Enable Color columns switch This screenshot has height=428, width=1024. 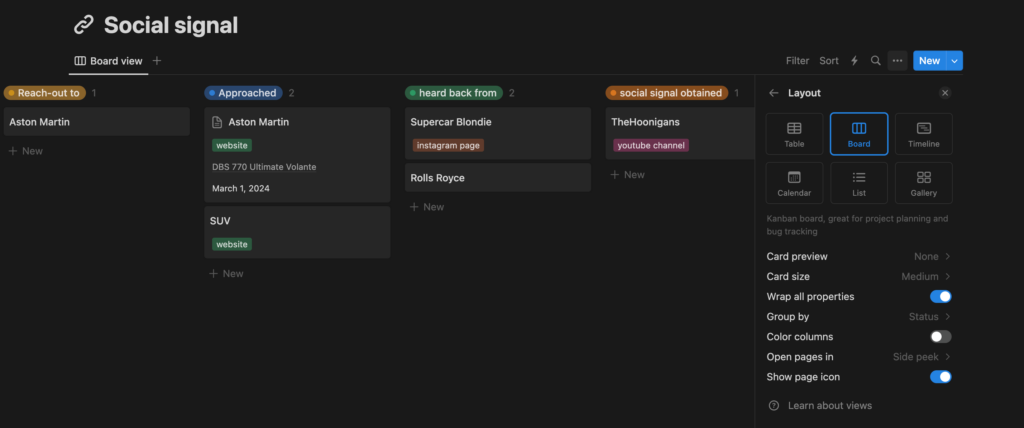940,337
